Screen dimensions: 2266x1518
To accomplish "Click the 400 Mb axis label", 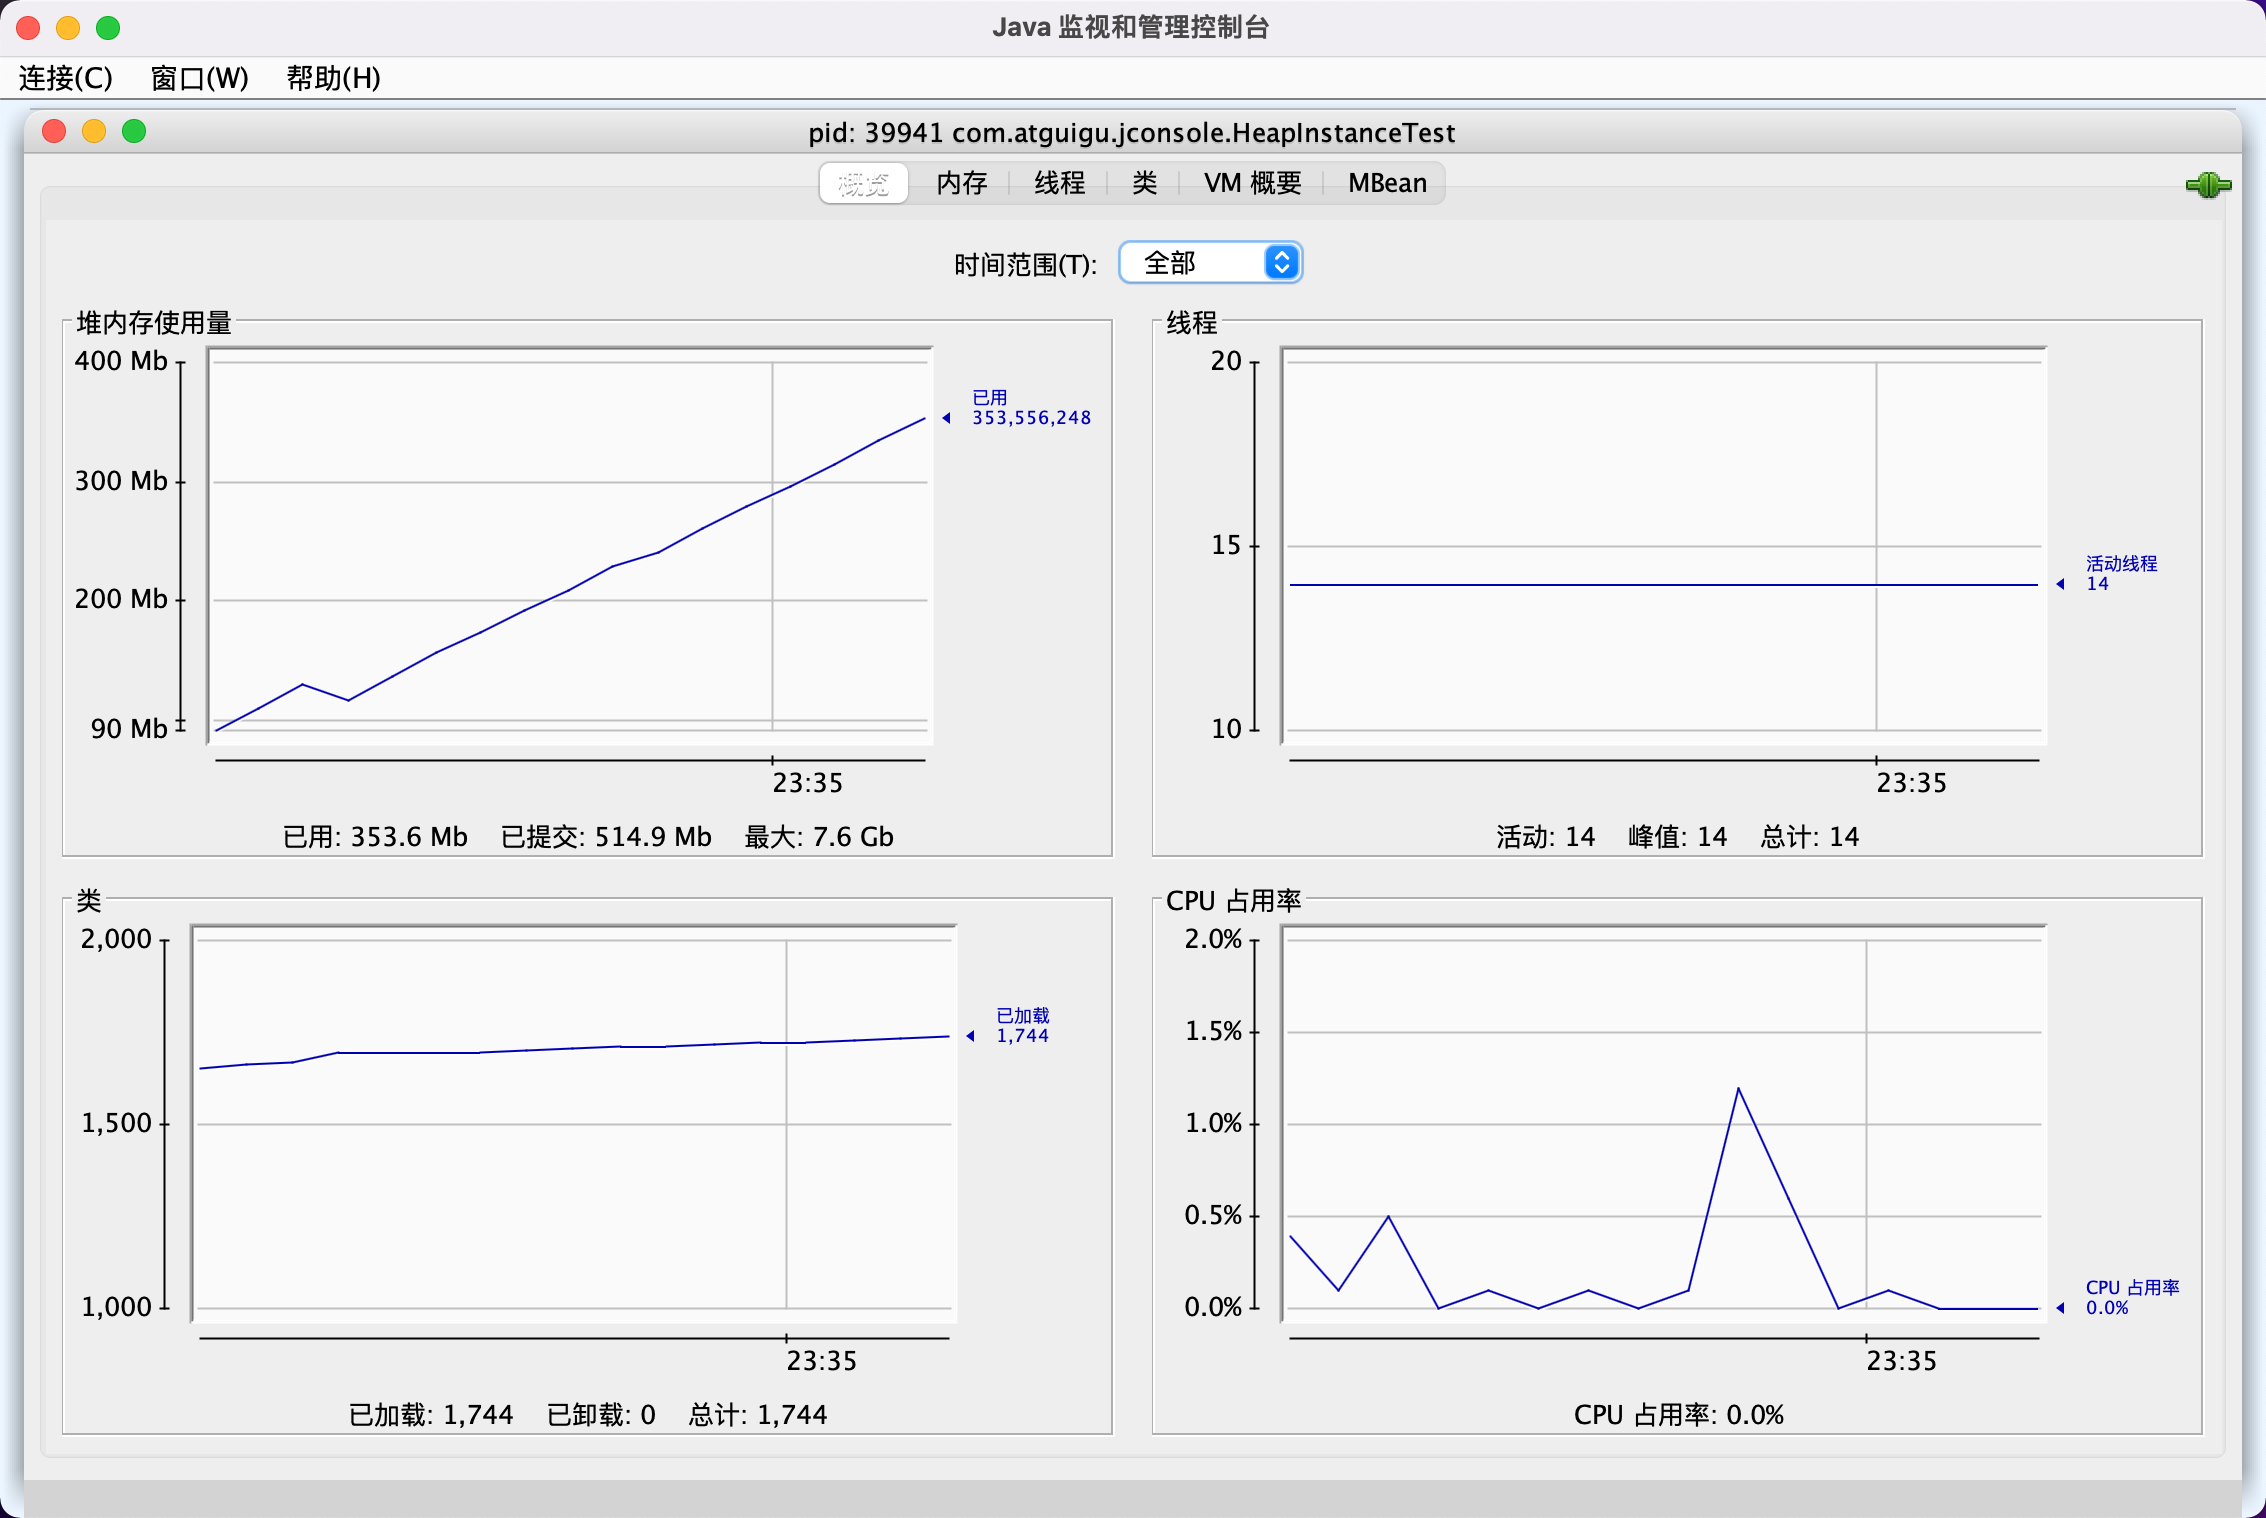I will point(121,361).
